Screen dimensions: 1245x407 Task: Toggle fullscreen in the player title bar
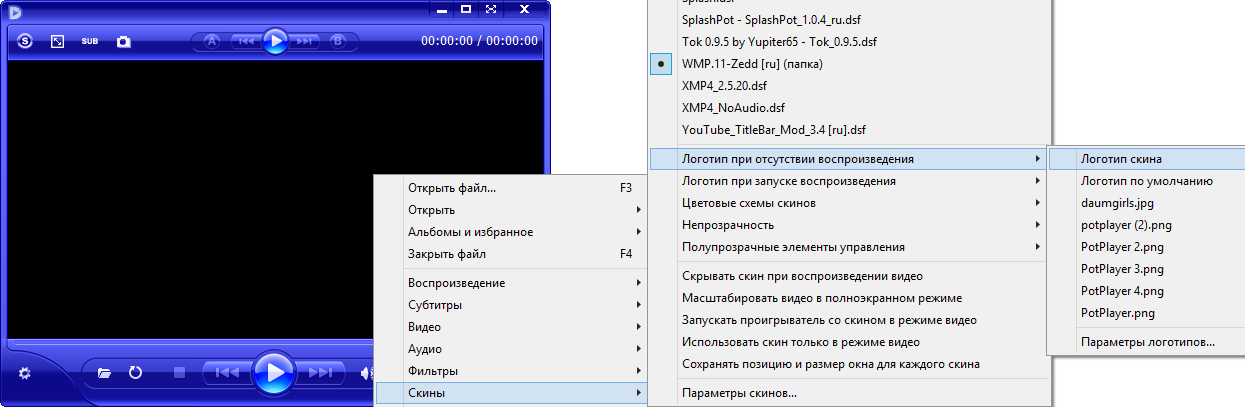click(490, 10)
